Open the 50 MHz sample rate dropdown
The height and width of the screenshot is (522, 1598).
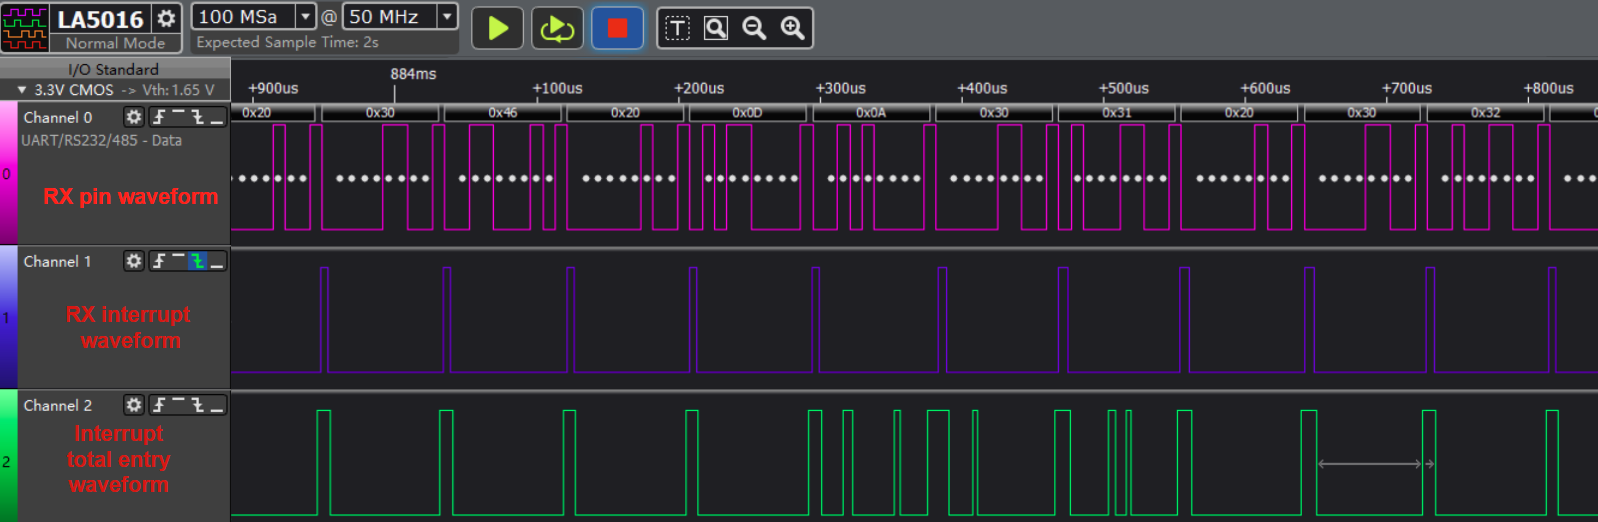(447, 17)
